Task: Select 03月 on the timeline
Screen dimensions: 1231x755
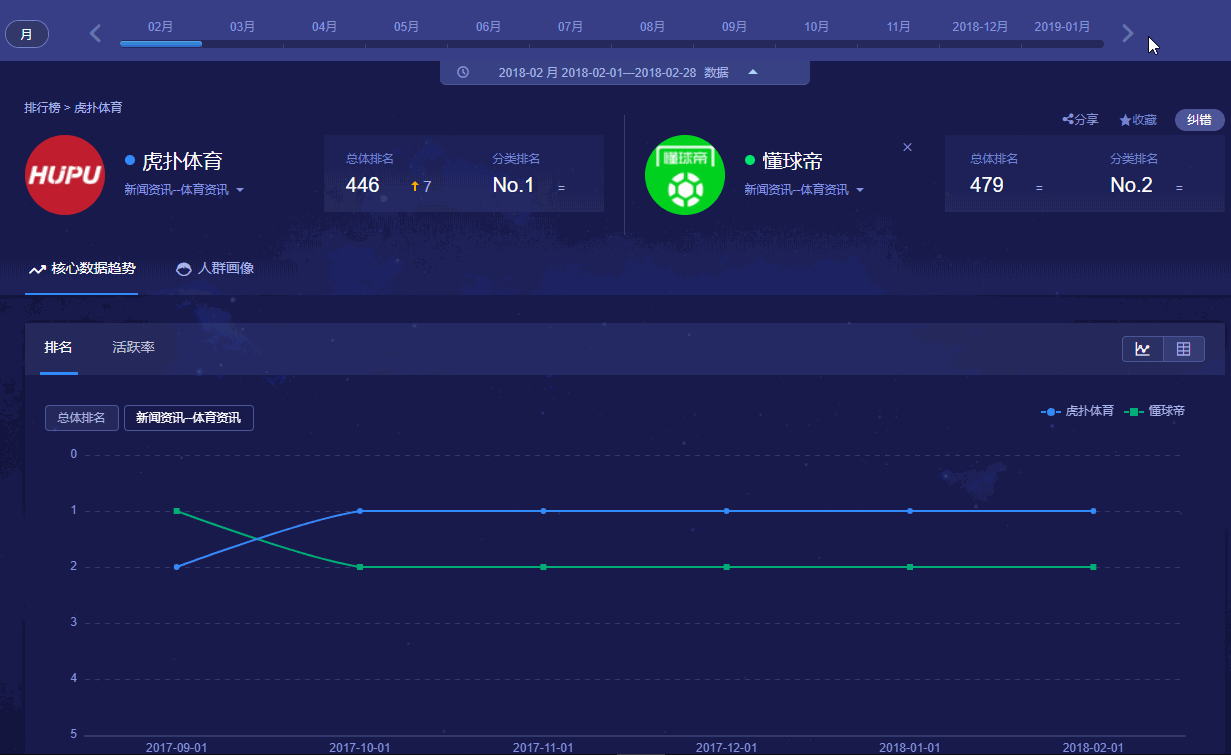Action: tap(242, 27)
